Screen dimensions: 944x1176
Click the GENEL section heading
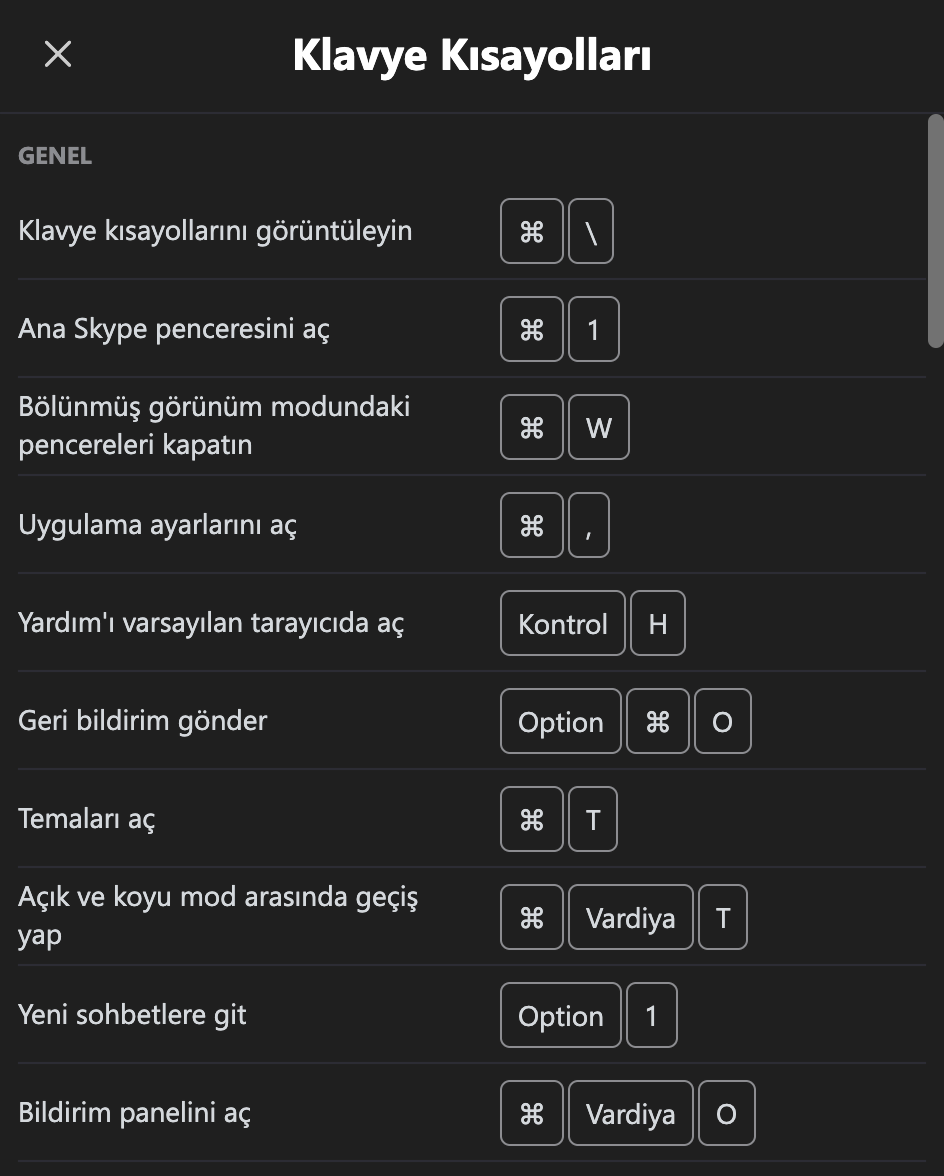pos(55,157)
